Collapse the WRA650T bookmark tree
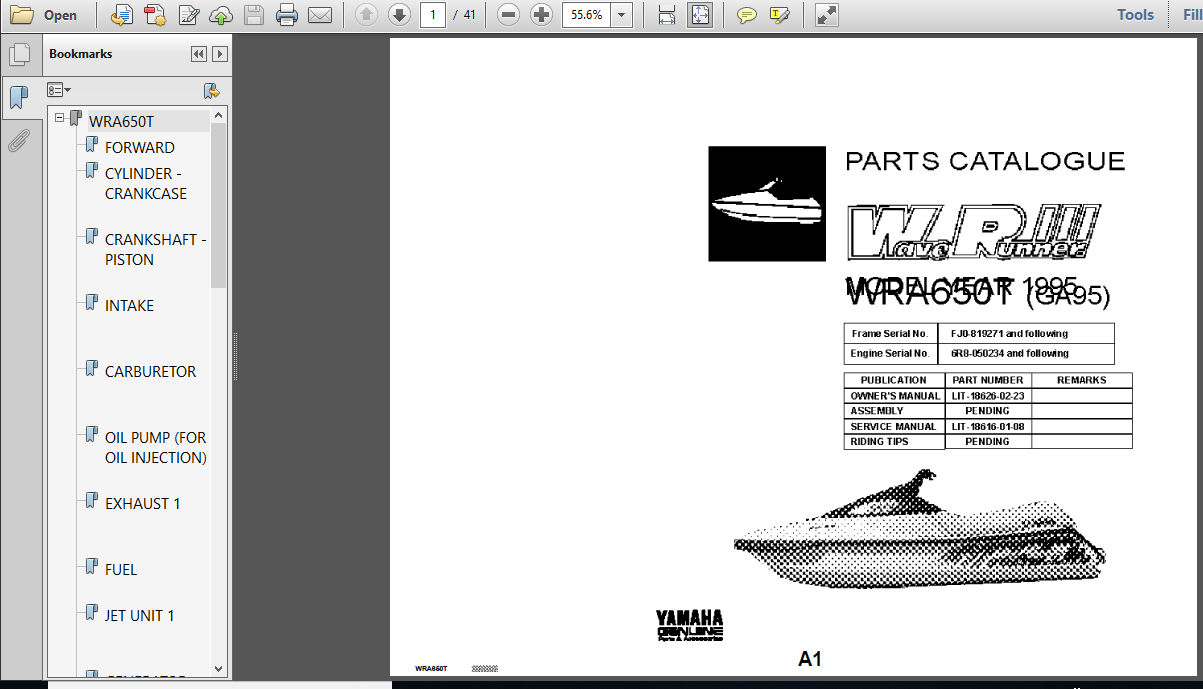This screenshot has width=1203, height=689. click(x=60, y=118)
